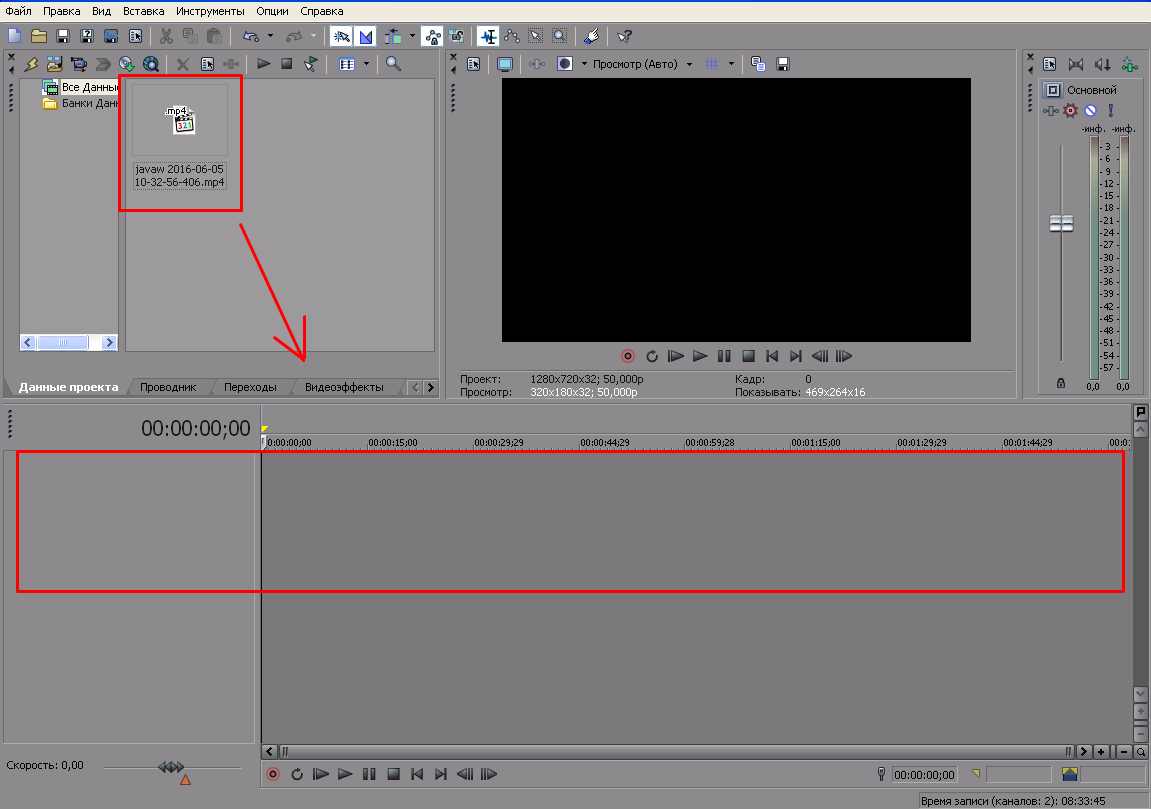Toggle Auto Ripple icon
Screen dimensions: 1151x809
(x=393, y=36)
